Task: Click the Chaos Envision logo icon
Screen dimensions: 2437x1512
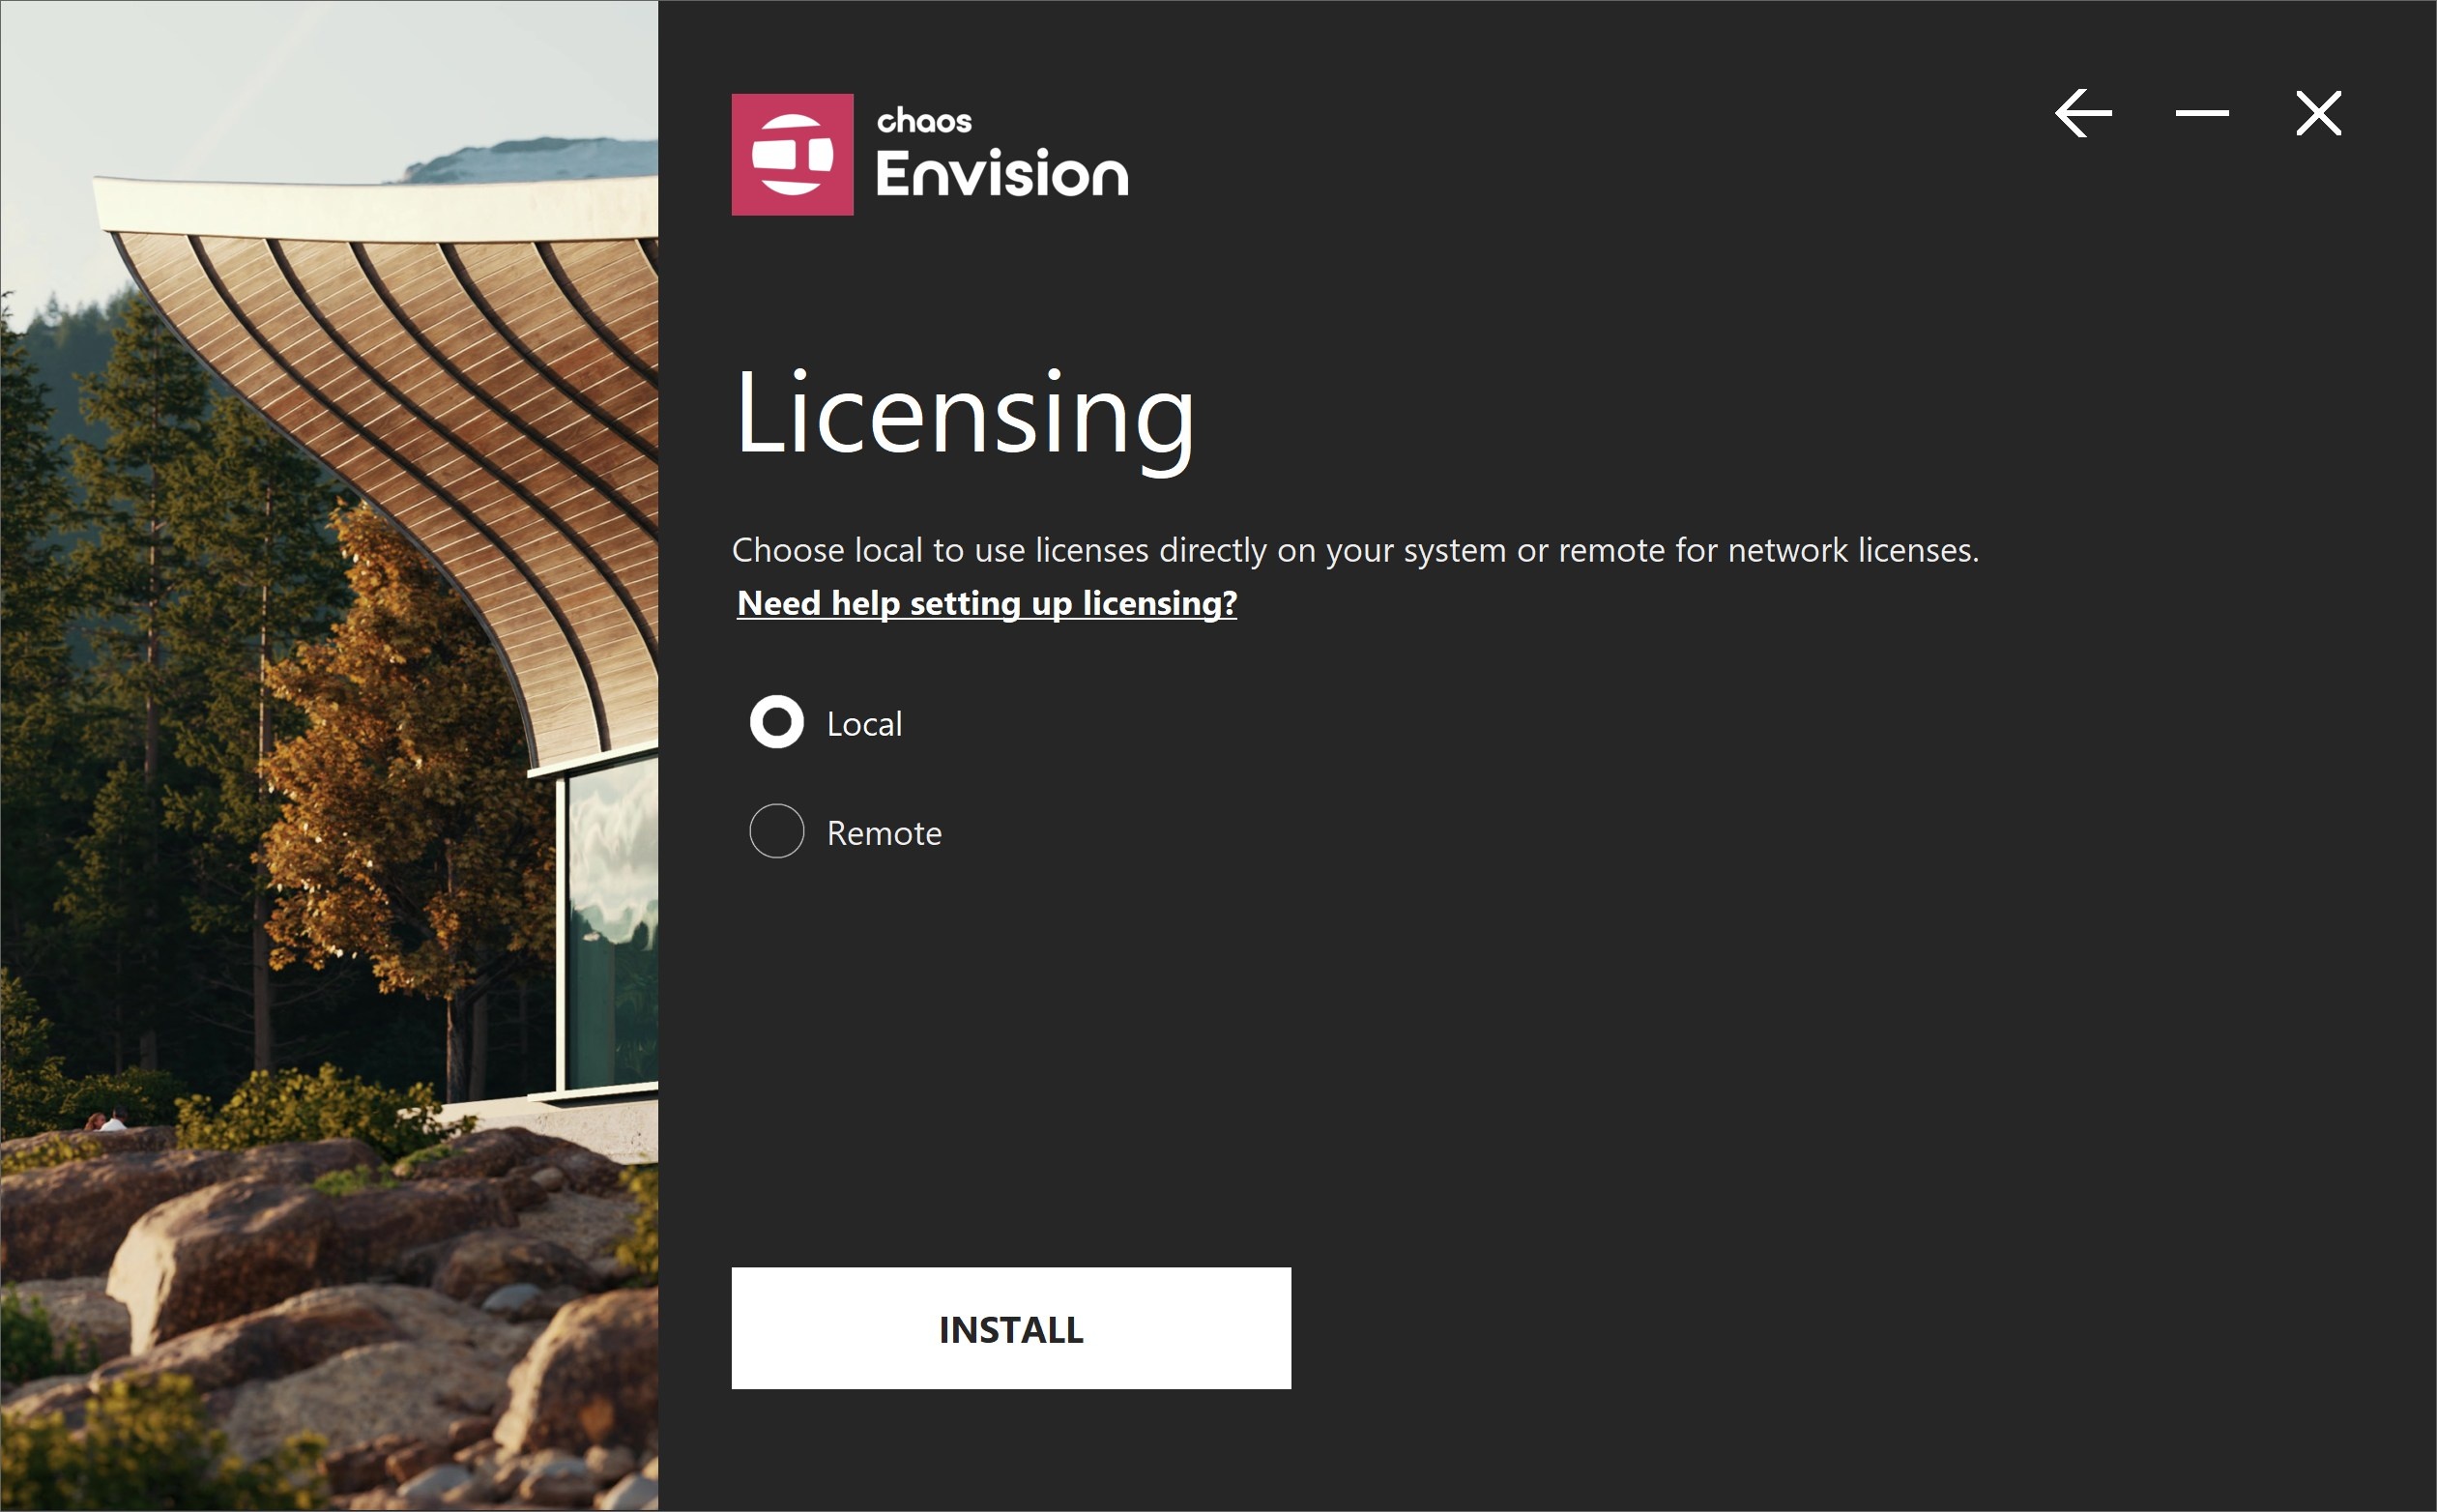Action: 792,155
